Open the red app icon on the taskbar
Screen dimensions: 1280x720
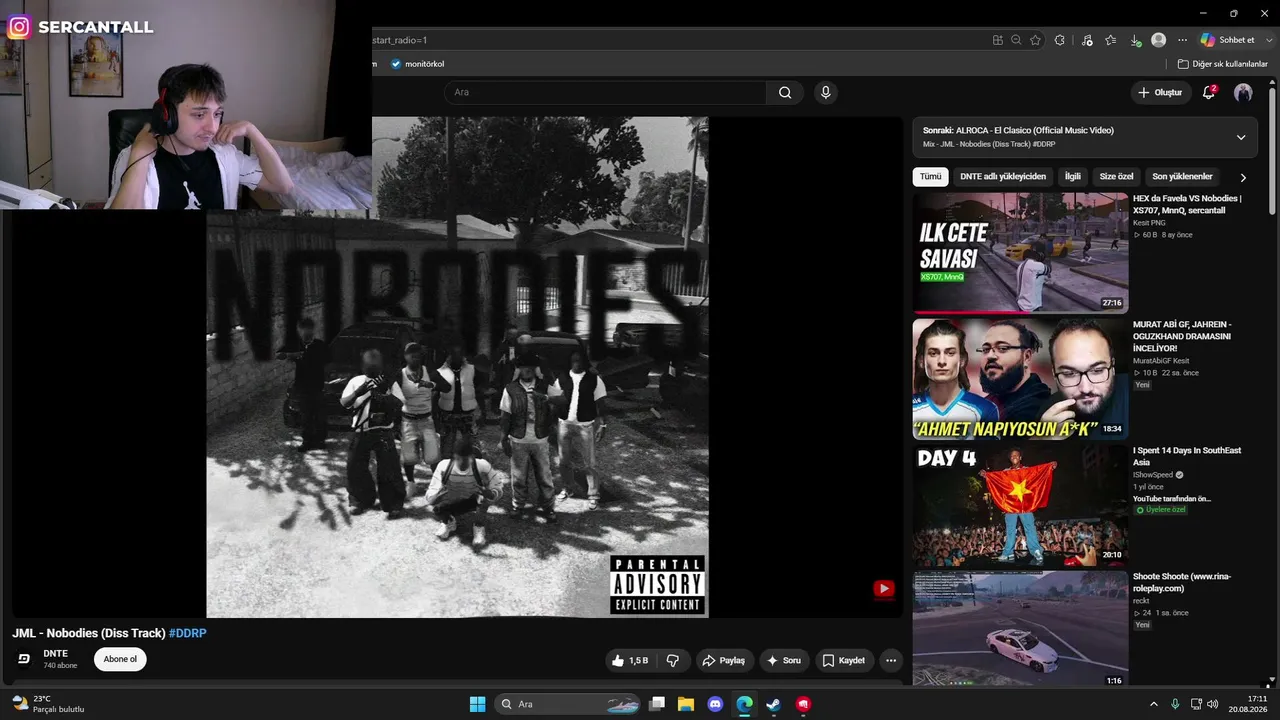pos(802,704)
